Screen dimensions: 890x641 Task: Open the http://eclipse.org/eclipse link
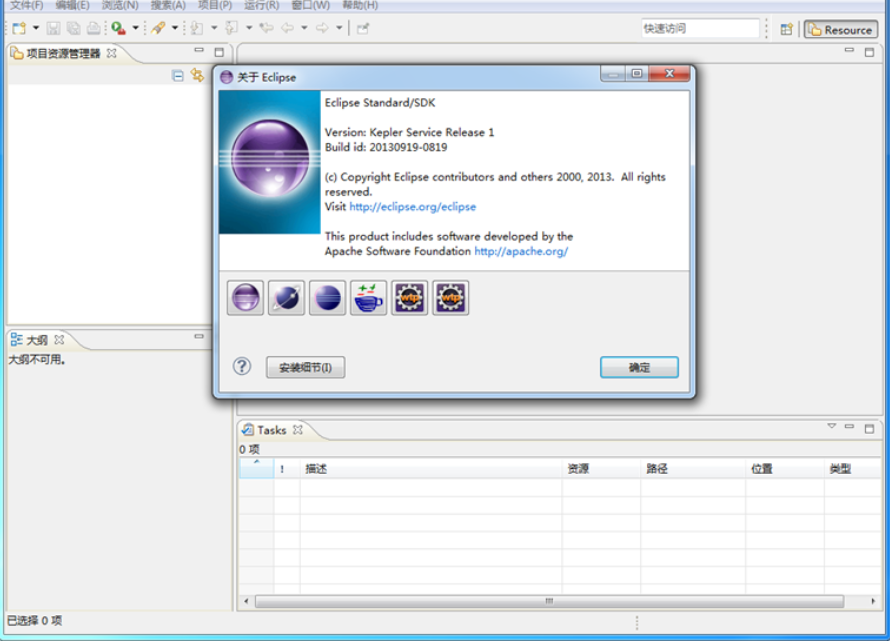[413, 207]
